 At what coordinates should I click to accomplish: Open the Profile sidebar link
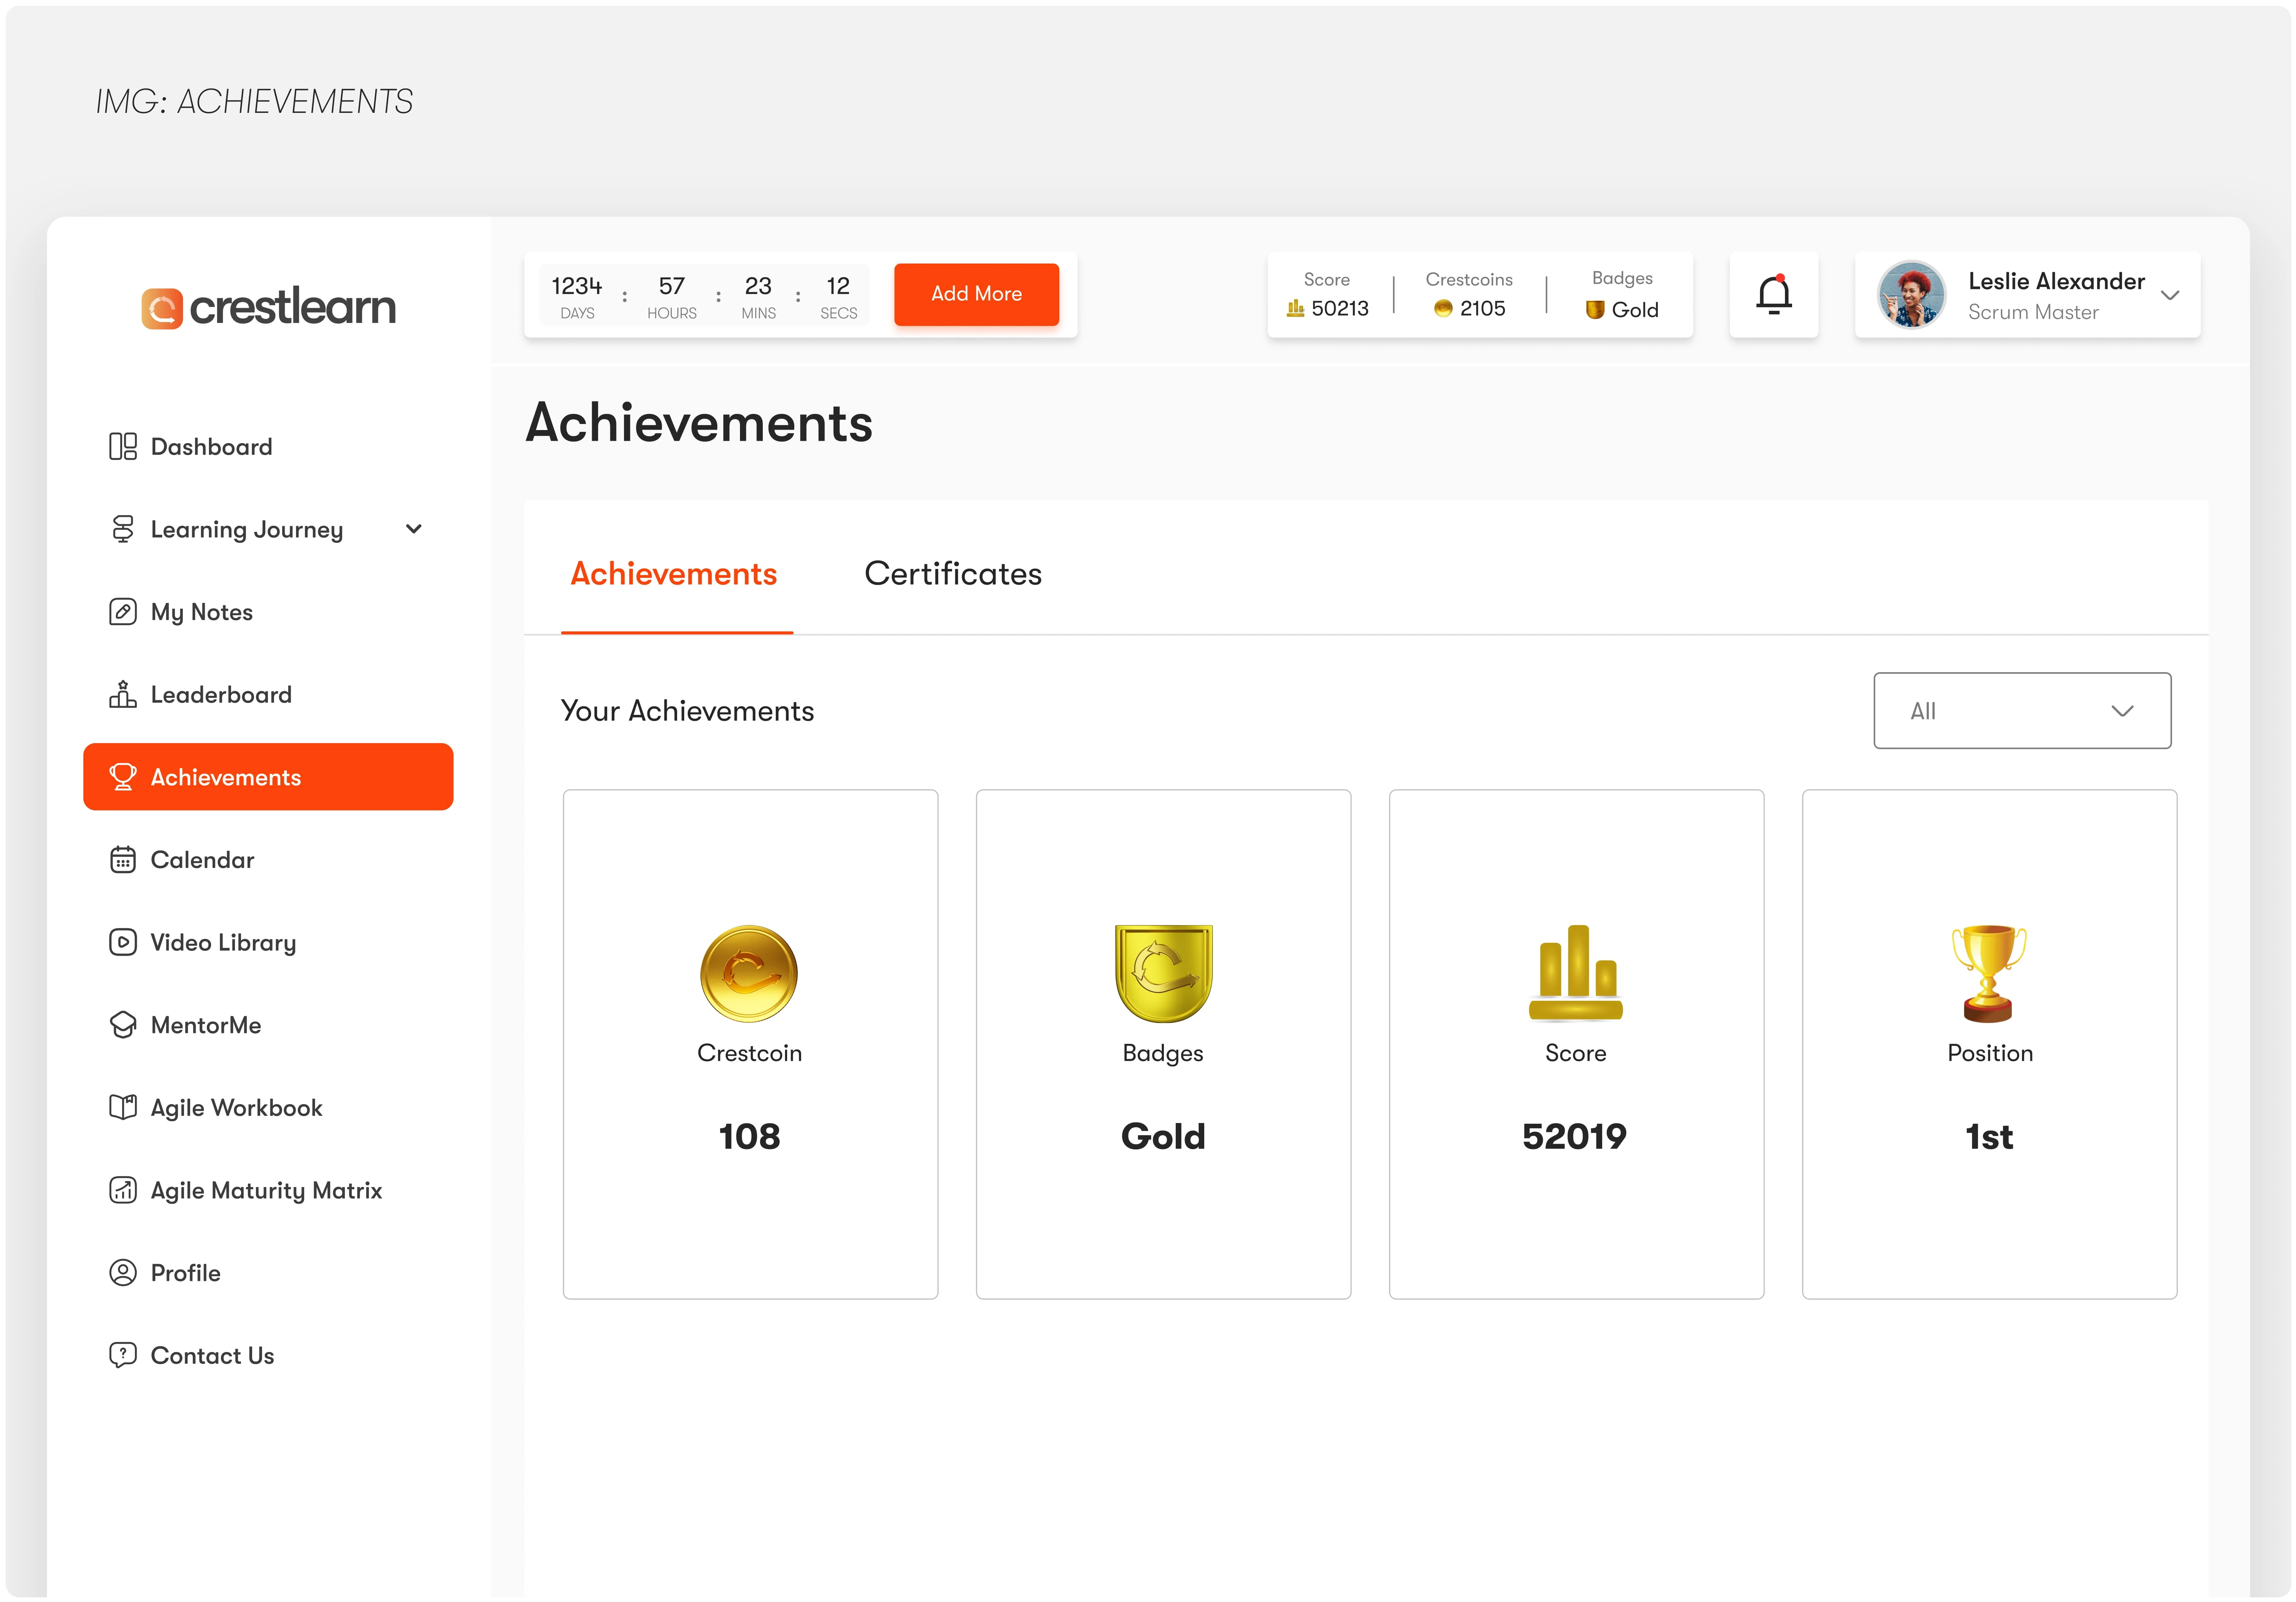tap(185, 1273)
